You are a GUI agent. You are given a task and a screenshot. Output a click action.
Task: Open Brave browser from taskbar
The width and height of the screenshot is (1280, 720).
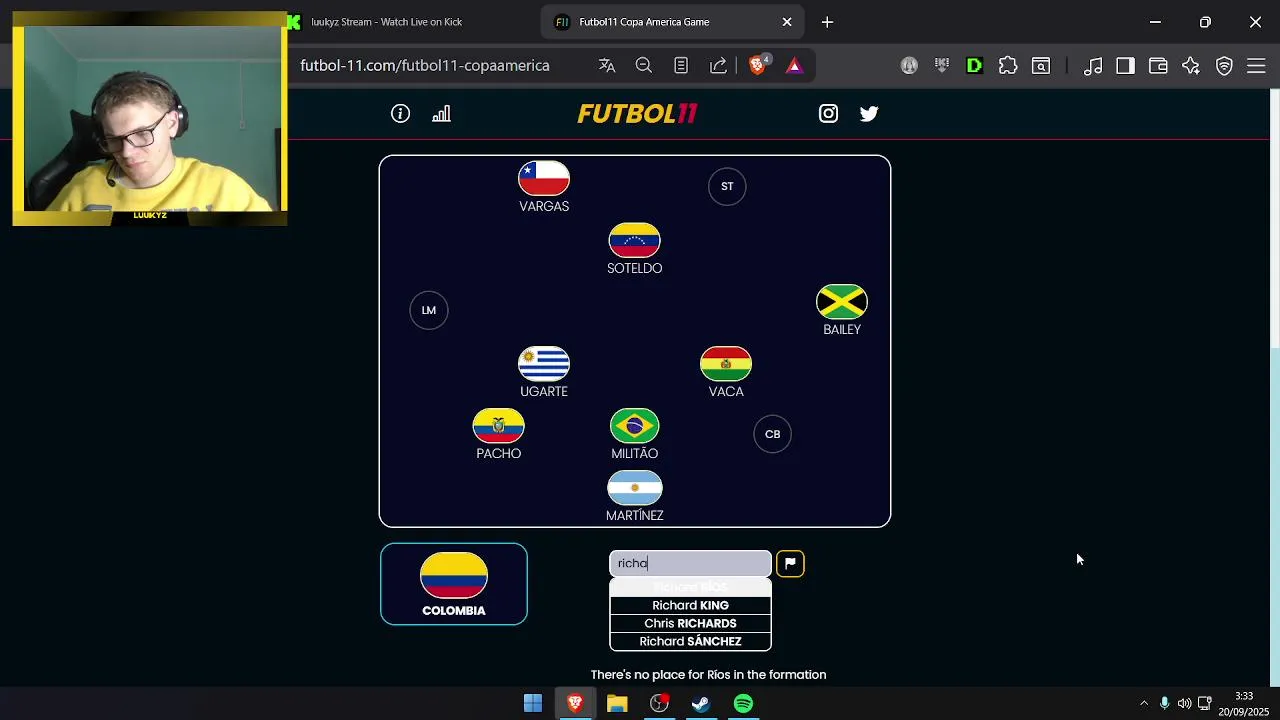[575, 704]
